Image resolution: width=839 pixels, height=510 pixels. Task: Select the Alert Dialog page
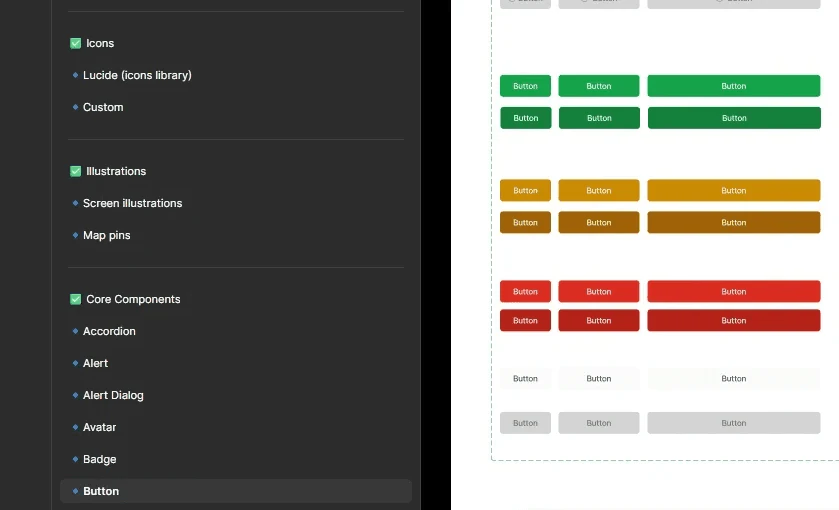[113, 395]
